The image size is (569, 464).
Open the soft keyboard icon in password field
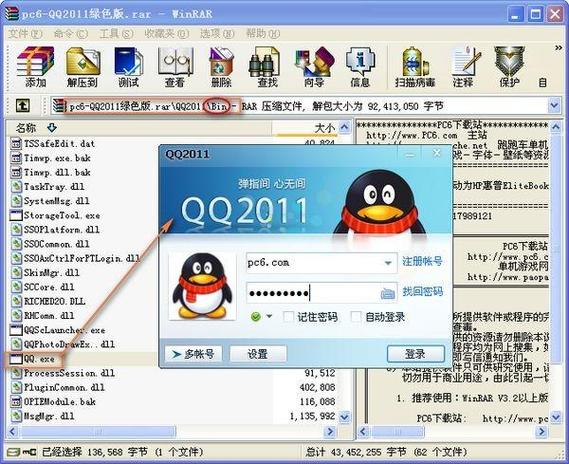[388, 293]
